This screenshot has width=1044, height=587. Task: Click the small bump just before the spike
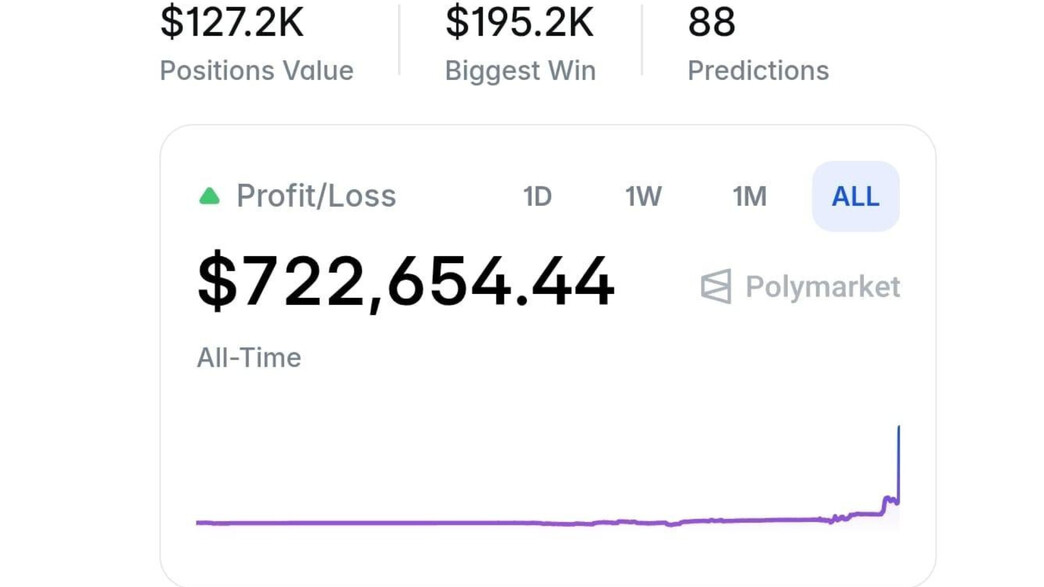click(887, 499)
